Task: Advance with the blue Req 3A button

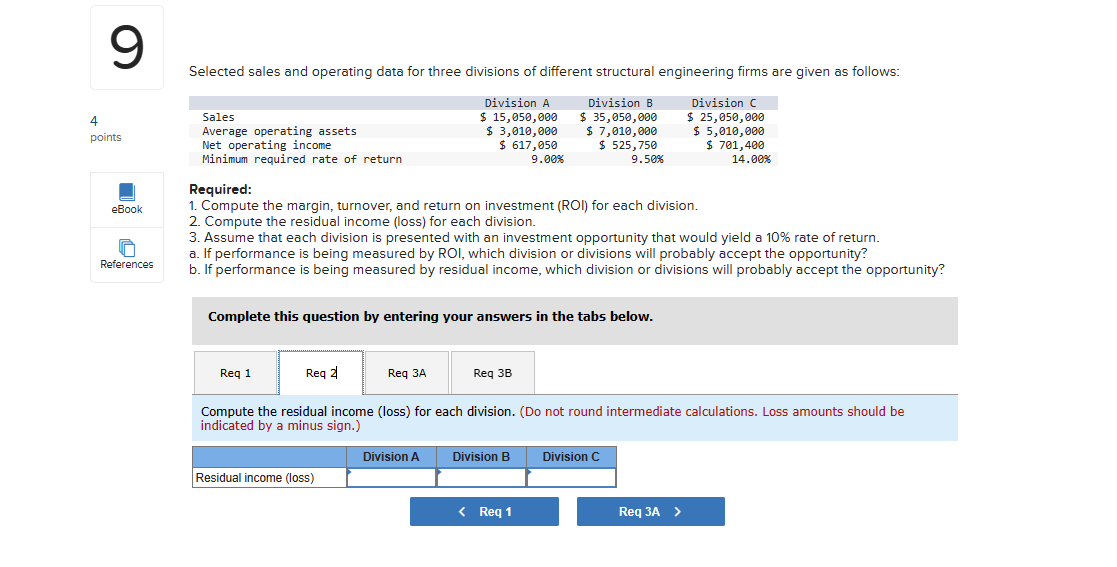Action: (651, 511)
